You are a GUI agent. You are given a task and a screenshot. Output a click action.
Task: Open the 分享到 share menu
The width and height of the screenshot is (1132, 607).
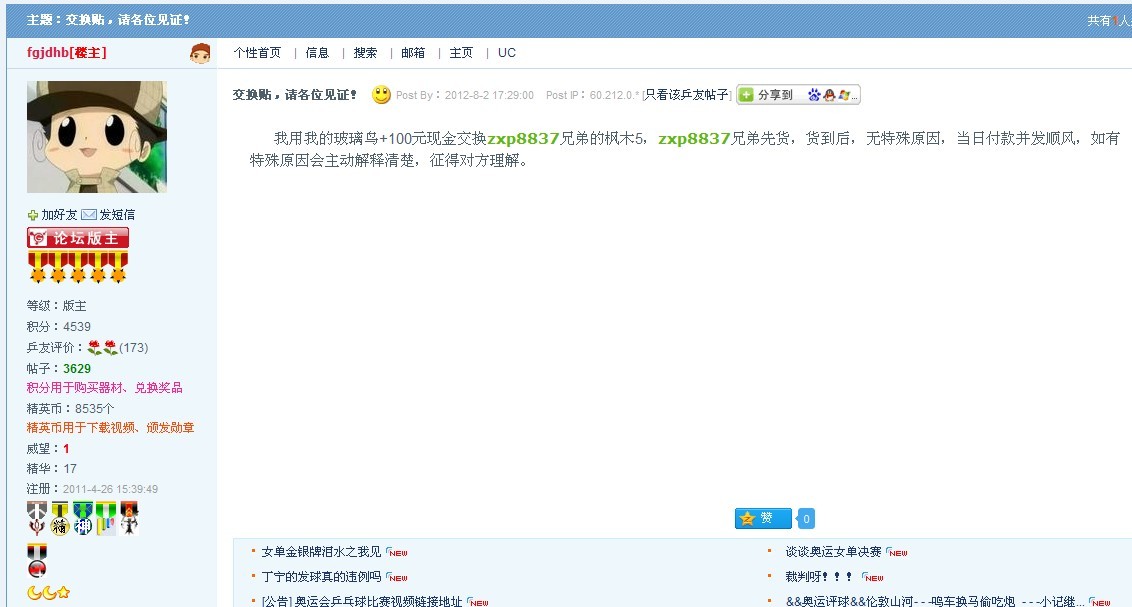768,95
